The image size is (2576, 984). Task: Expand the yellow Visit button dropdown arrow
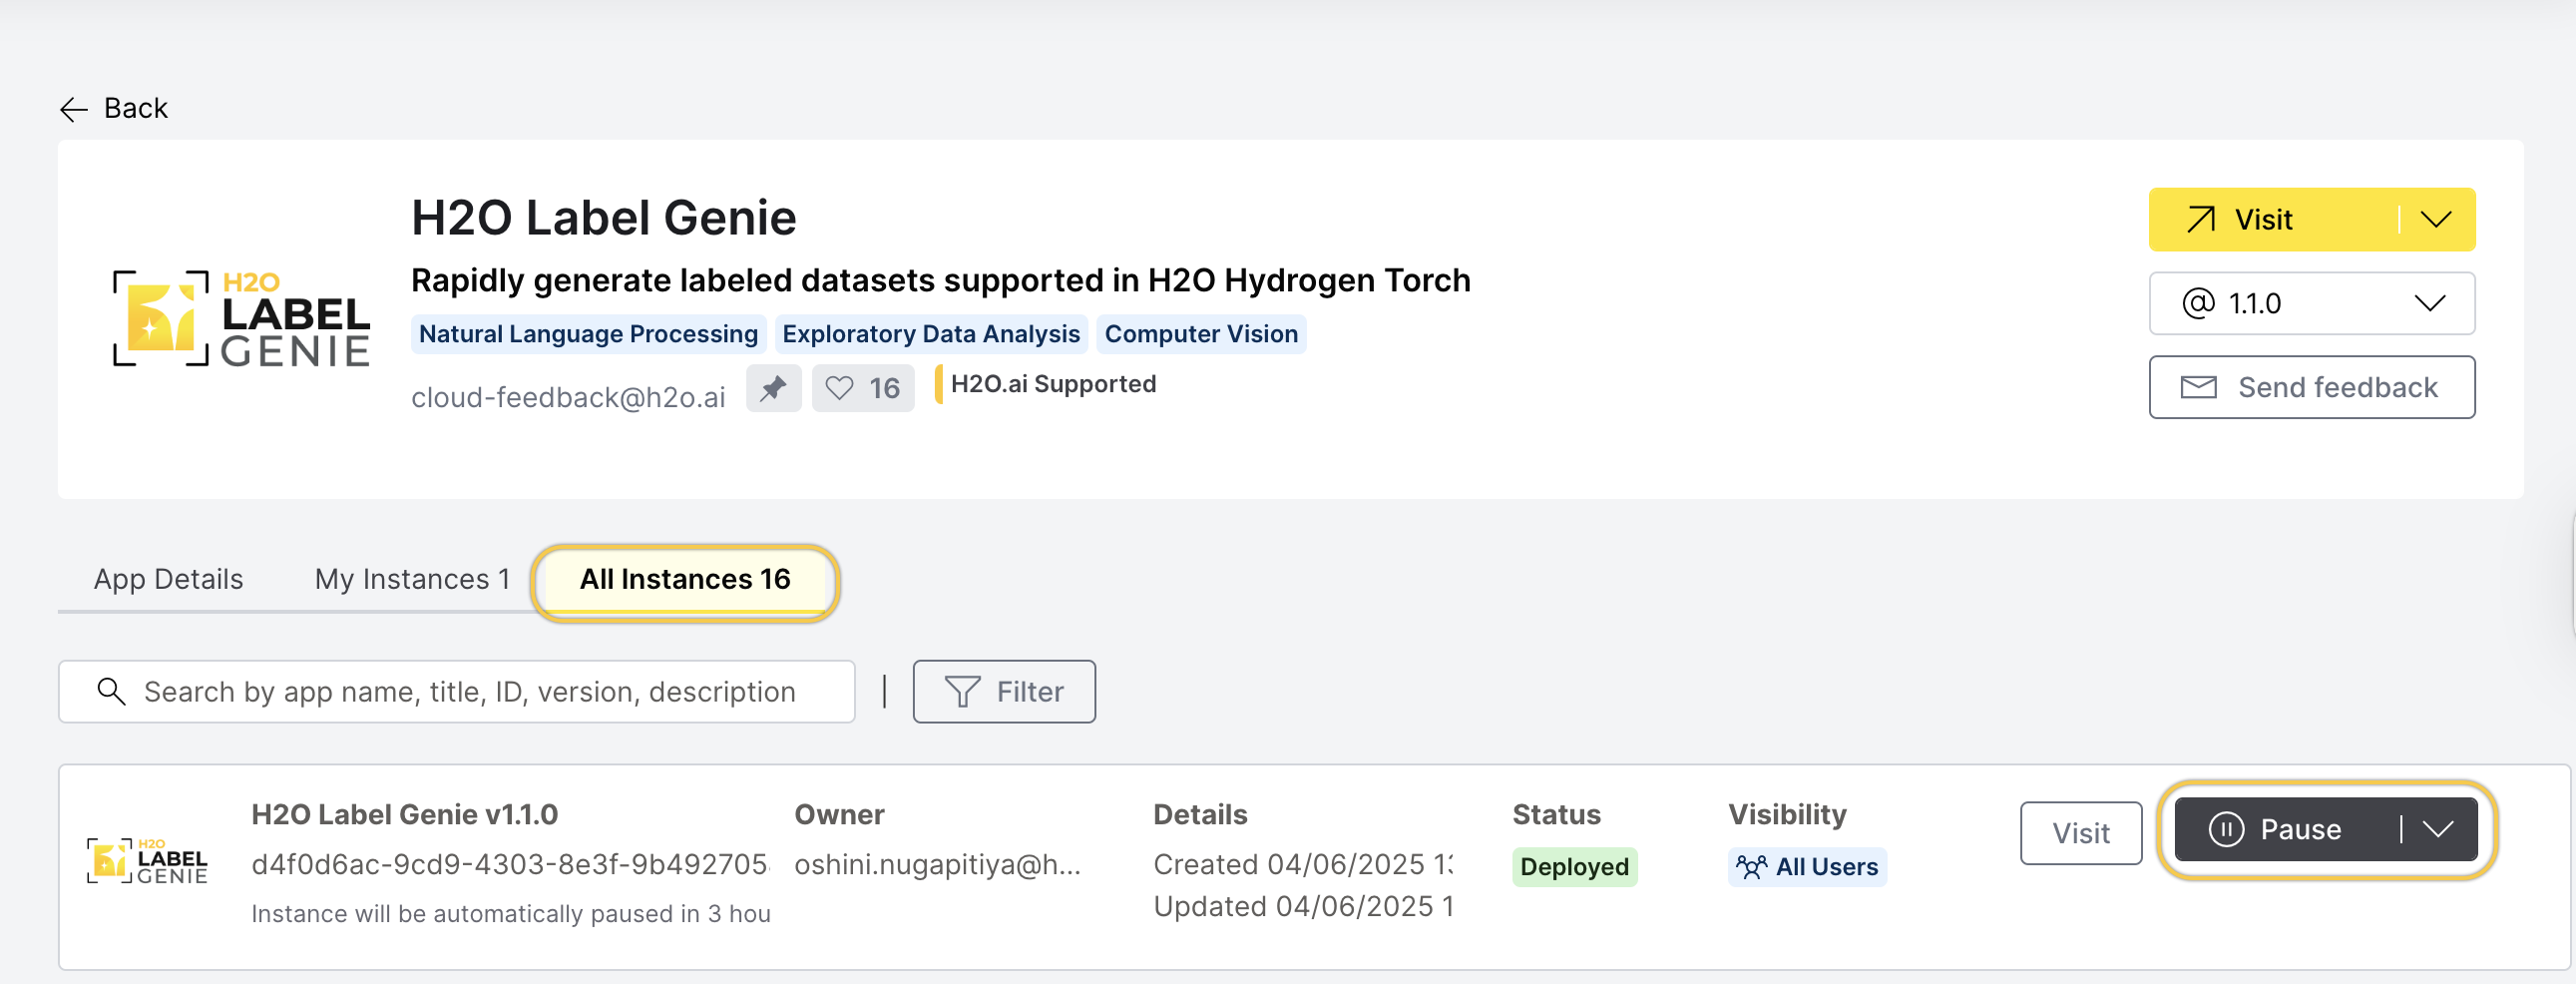tap(2435, 220)
